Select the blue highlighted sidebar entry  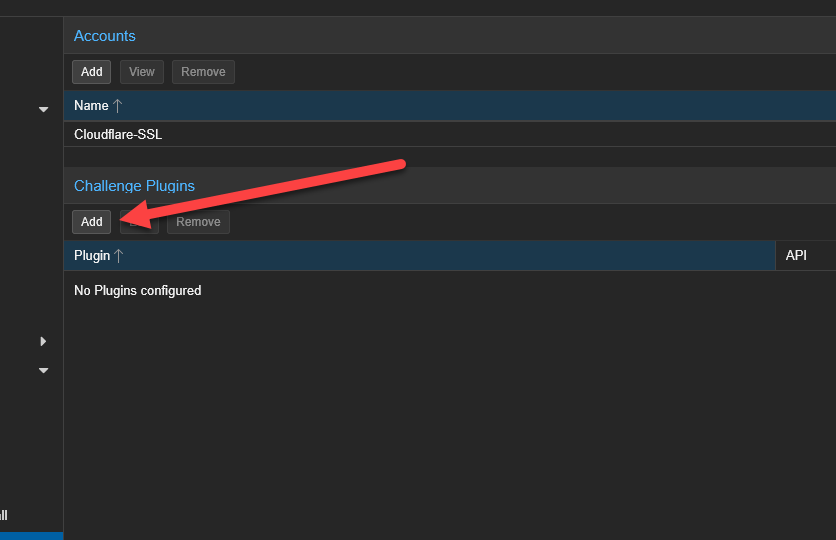pos(31,536)
